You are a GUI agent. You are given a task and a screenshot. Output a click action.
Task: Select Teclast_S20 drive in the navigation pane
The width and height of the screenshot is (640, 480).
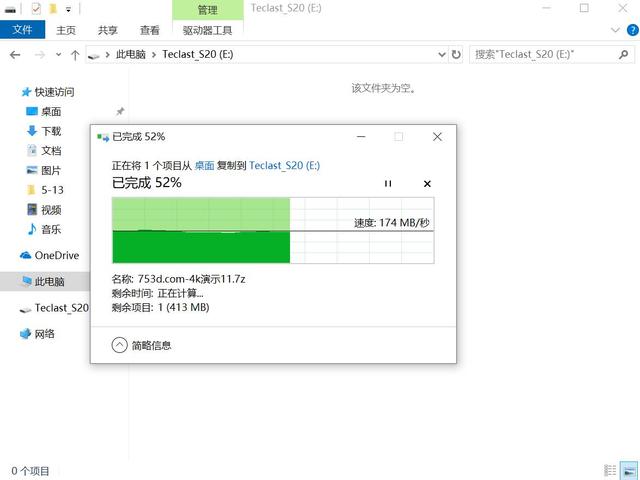click(61, 308)
